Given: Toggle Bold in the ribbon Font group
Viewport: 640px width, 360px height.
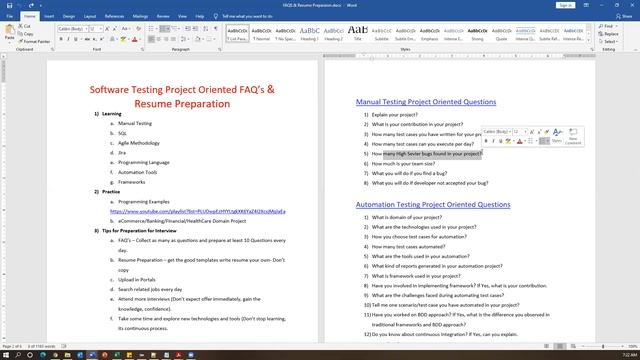Looking at the screenshot, I should click(x=61, y=39).
